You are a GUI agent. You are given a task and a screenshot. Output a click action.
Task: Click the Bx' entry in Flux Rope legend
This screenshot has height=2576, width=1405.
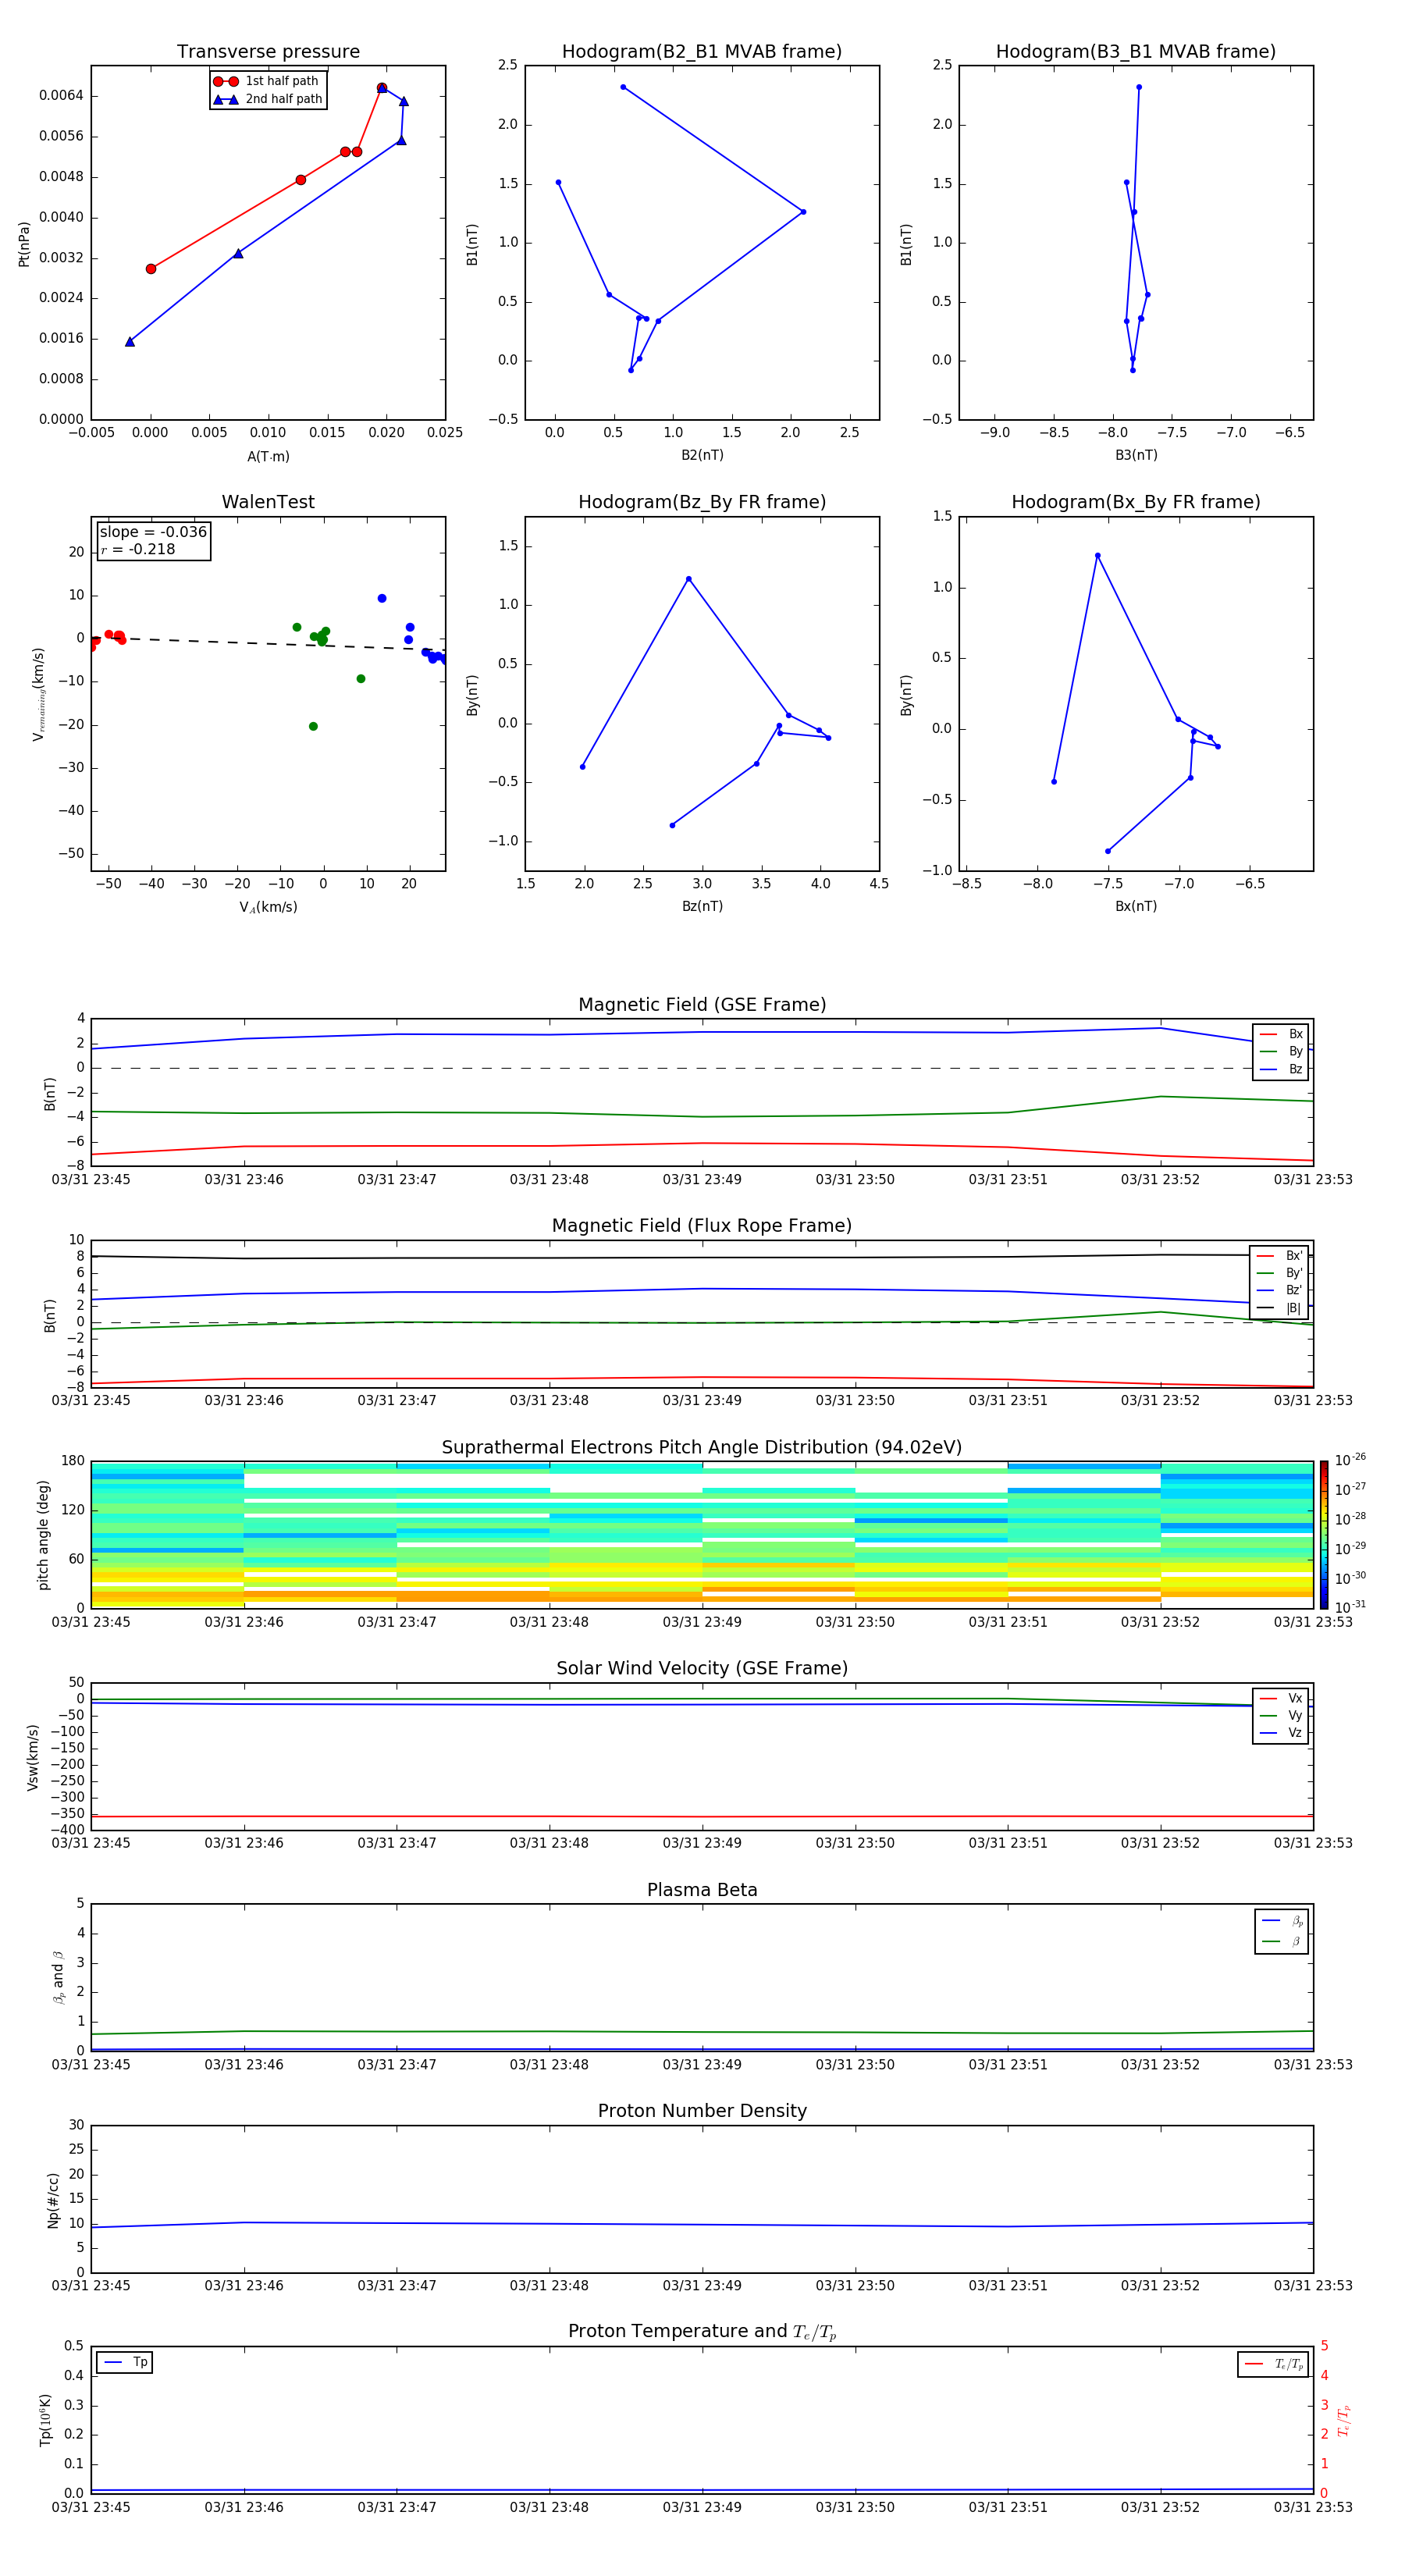1279,1256
